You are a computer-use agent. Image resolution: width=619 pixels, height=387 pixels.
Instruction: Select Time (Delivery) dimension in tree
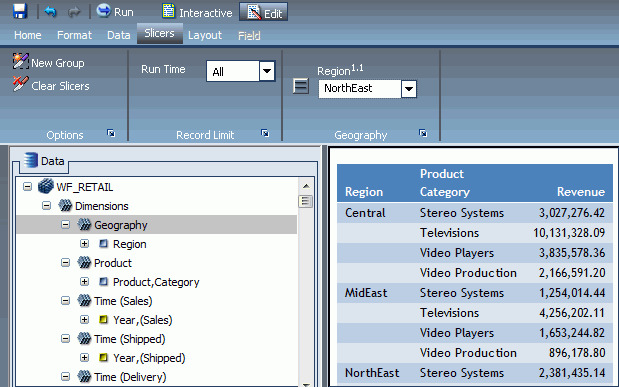tap(130, 377)
